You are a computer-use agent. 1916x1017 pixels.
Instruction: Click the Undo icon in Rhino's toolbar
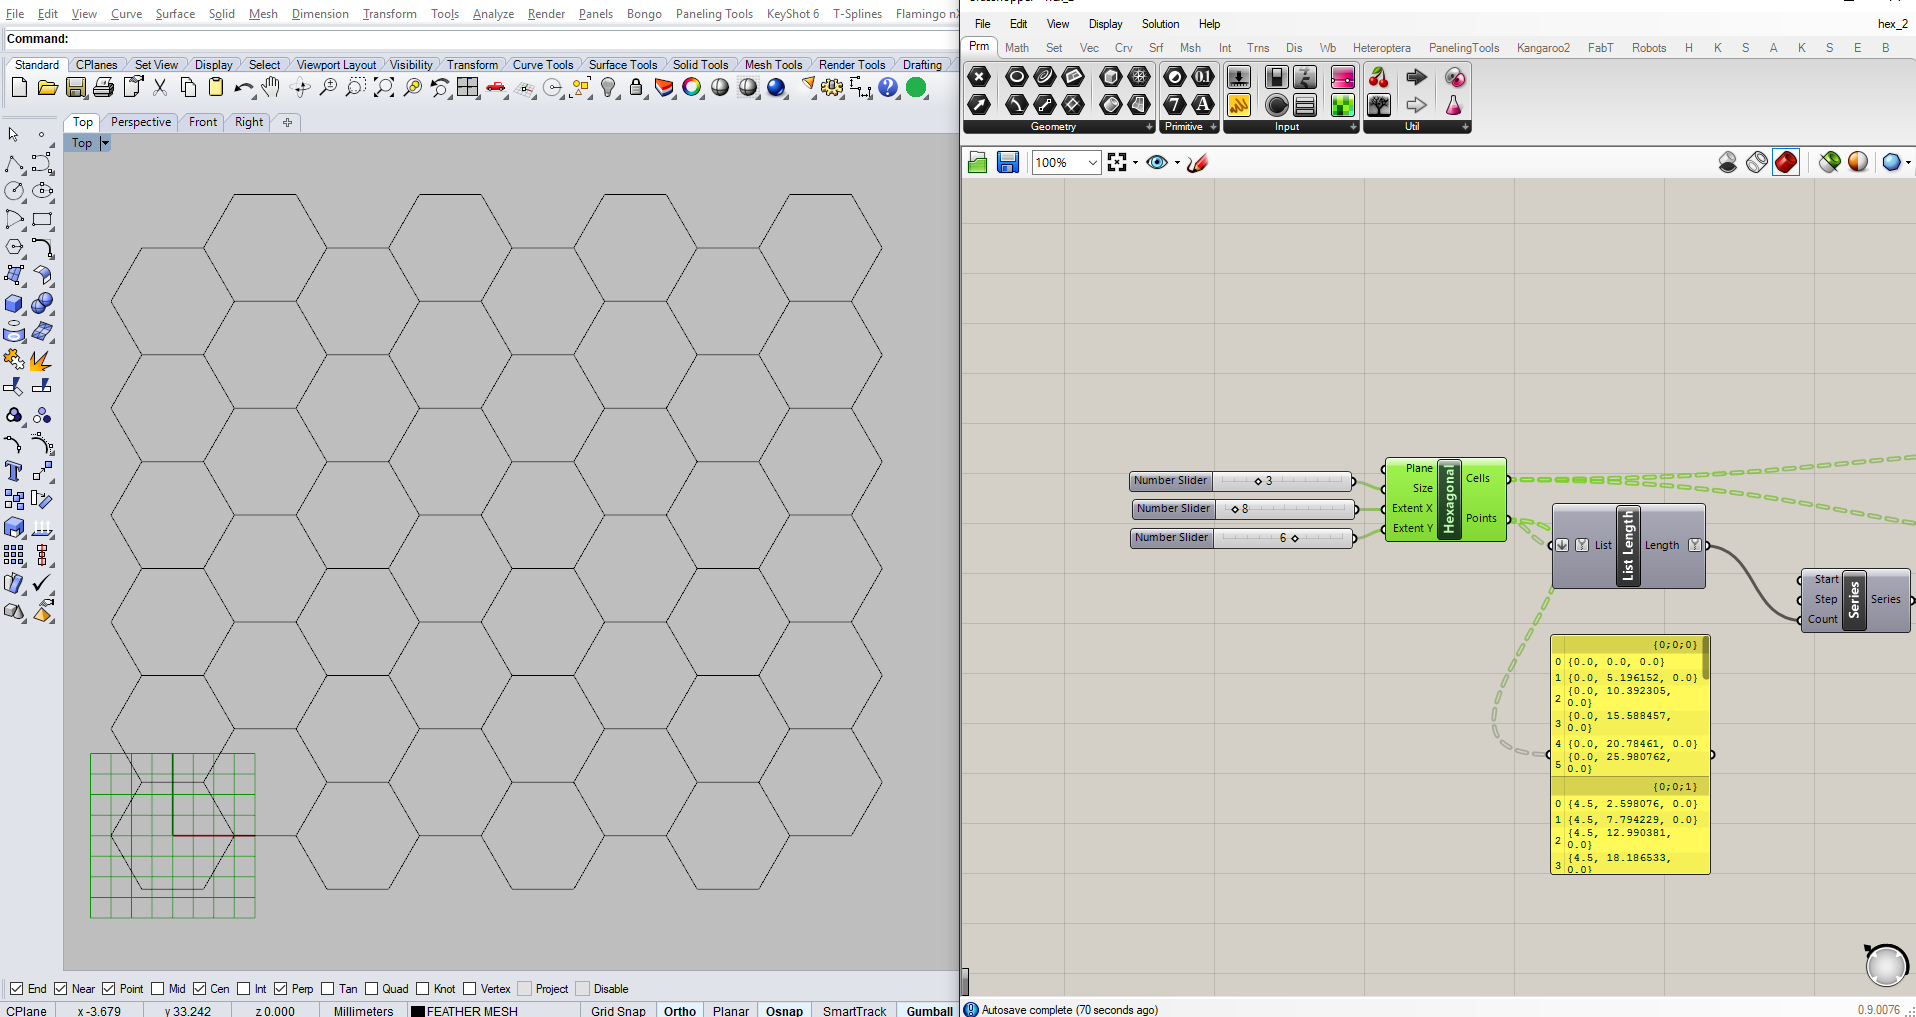(x=243, y=87)
